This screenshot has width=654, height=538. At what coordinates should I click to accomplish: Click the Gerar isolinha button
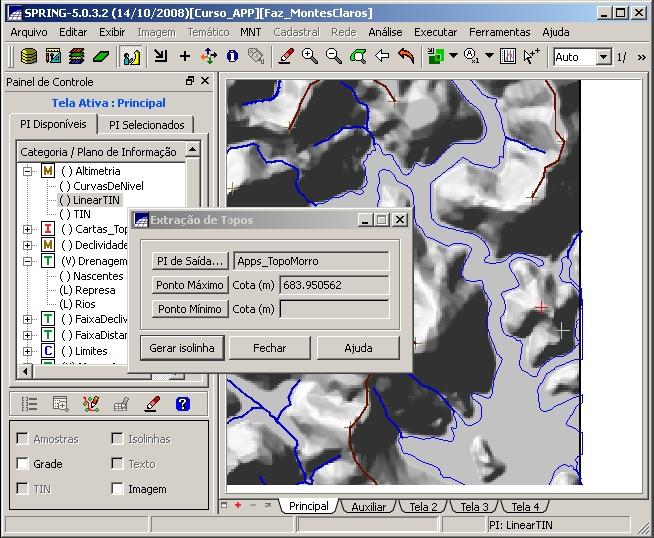[182, 348]
